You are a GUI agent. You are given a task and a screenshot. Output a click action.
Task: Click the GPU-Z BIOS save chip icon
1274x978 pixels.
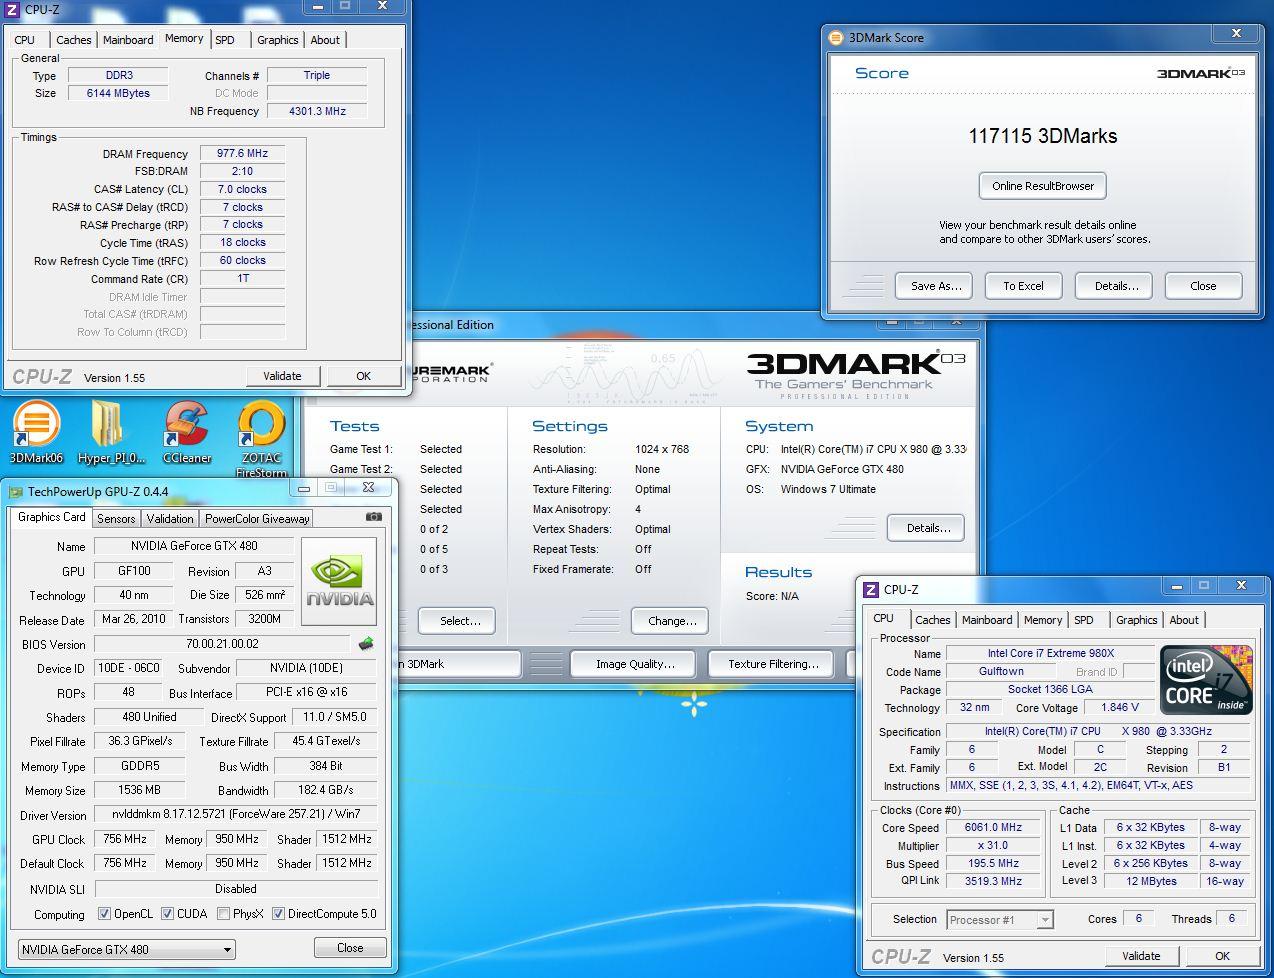[x=366, y=644]
